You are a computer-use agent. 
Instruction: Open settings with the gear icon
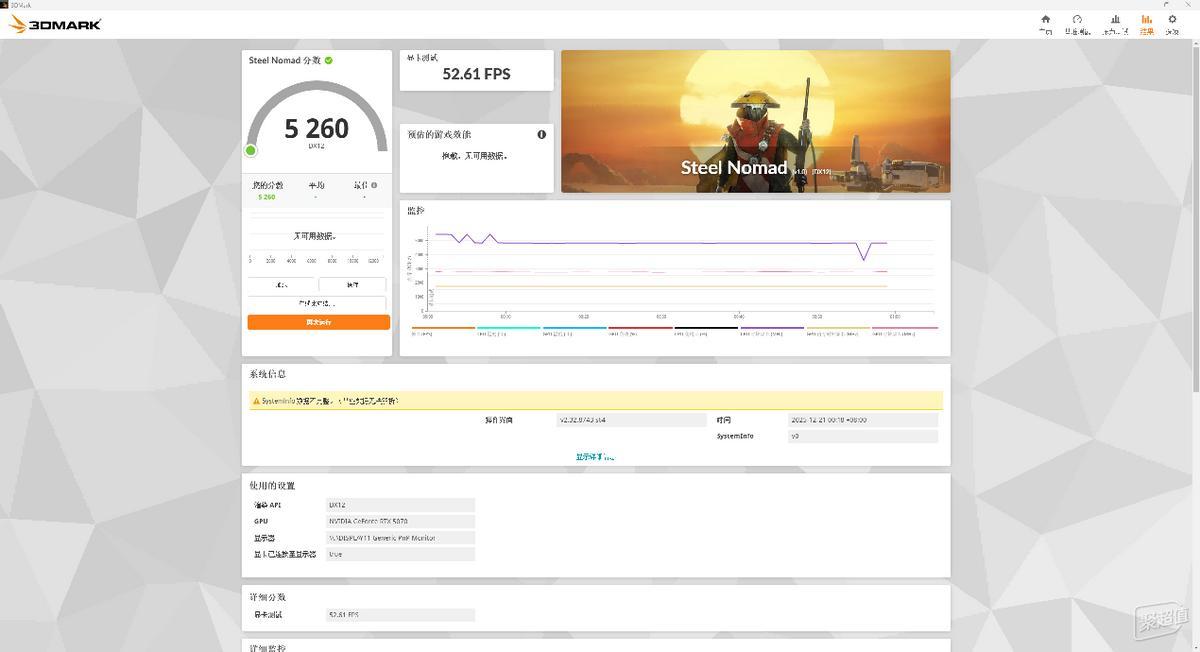pyautogui.click(x=1172, y=19)
